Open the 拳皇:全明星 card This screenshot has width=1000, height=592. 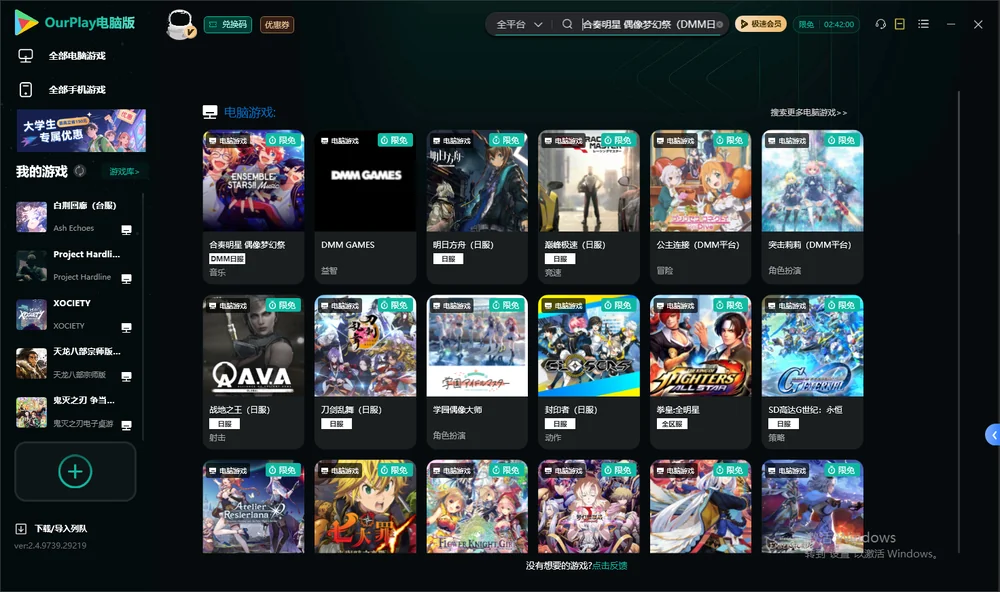(x=700, y=372)
